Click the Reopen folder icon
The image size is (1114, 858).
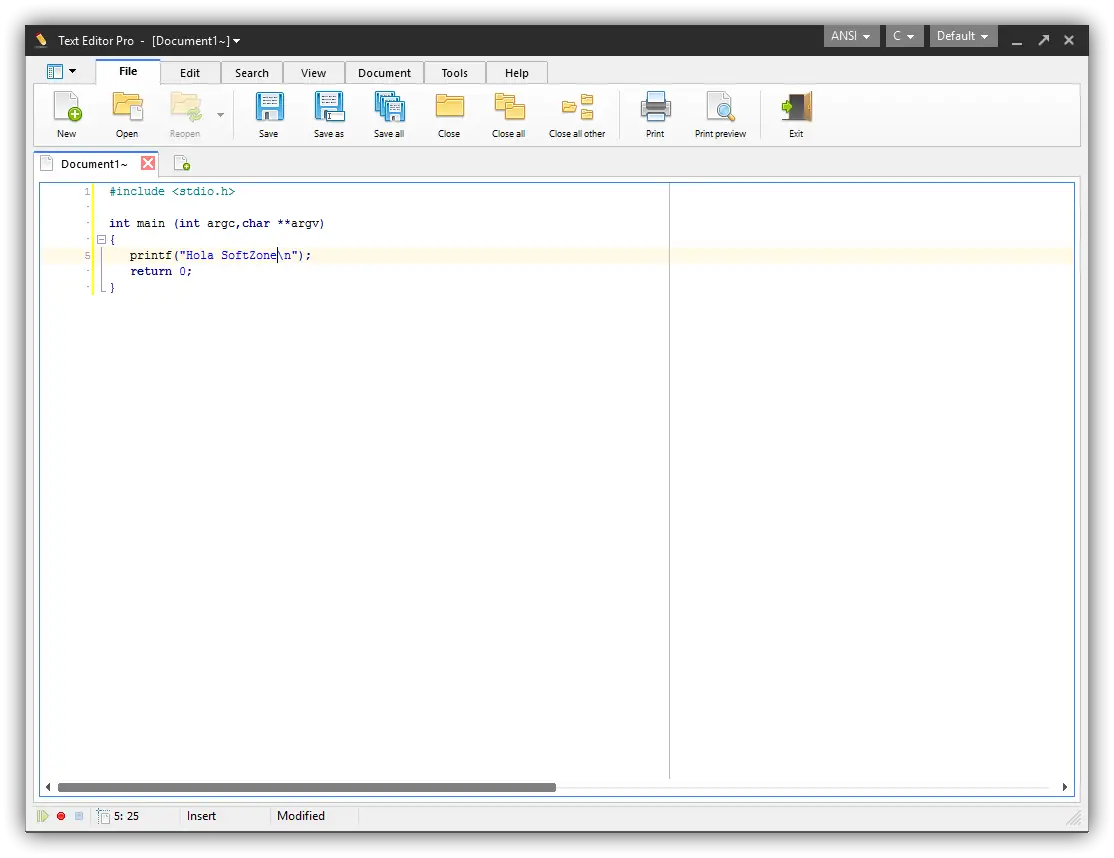[185, 107]
